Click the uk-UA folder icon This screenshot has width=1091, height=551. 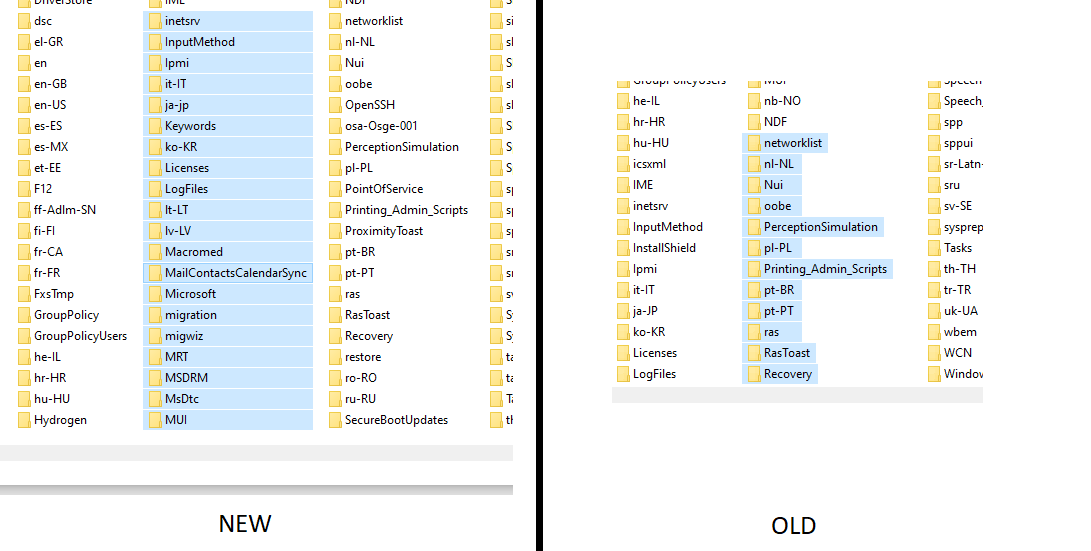click(934, 311)
